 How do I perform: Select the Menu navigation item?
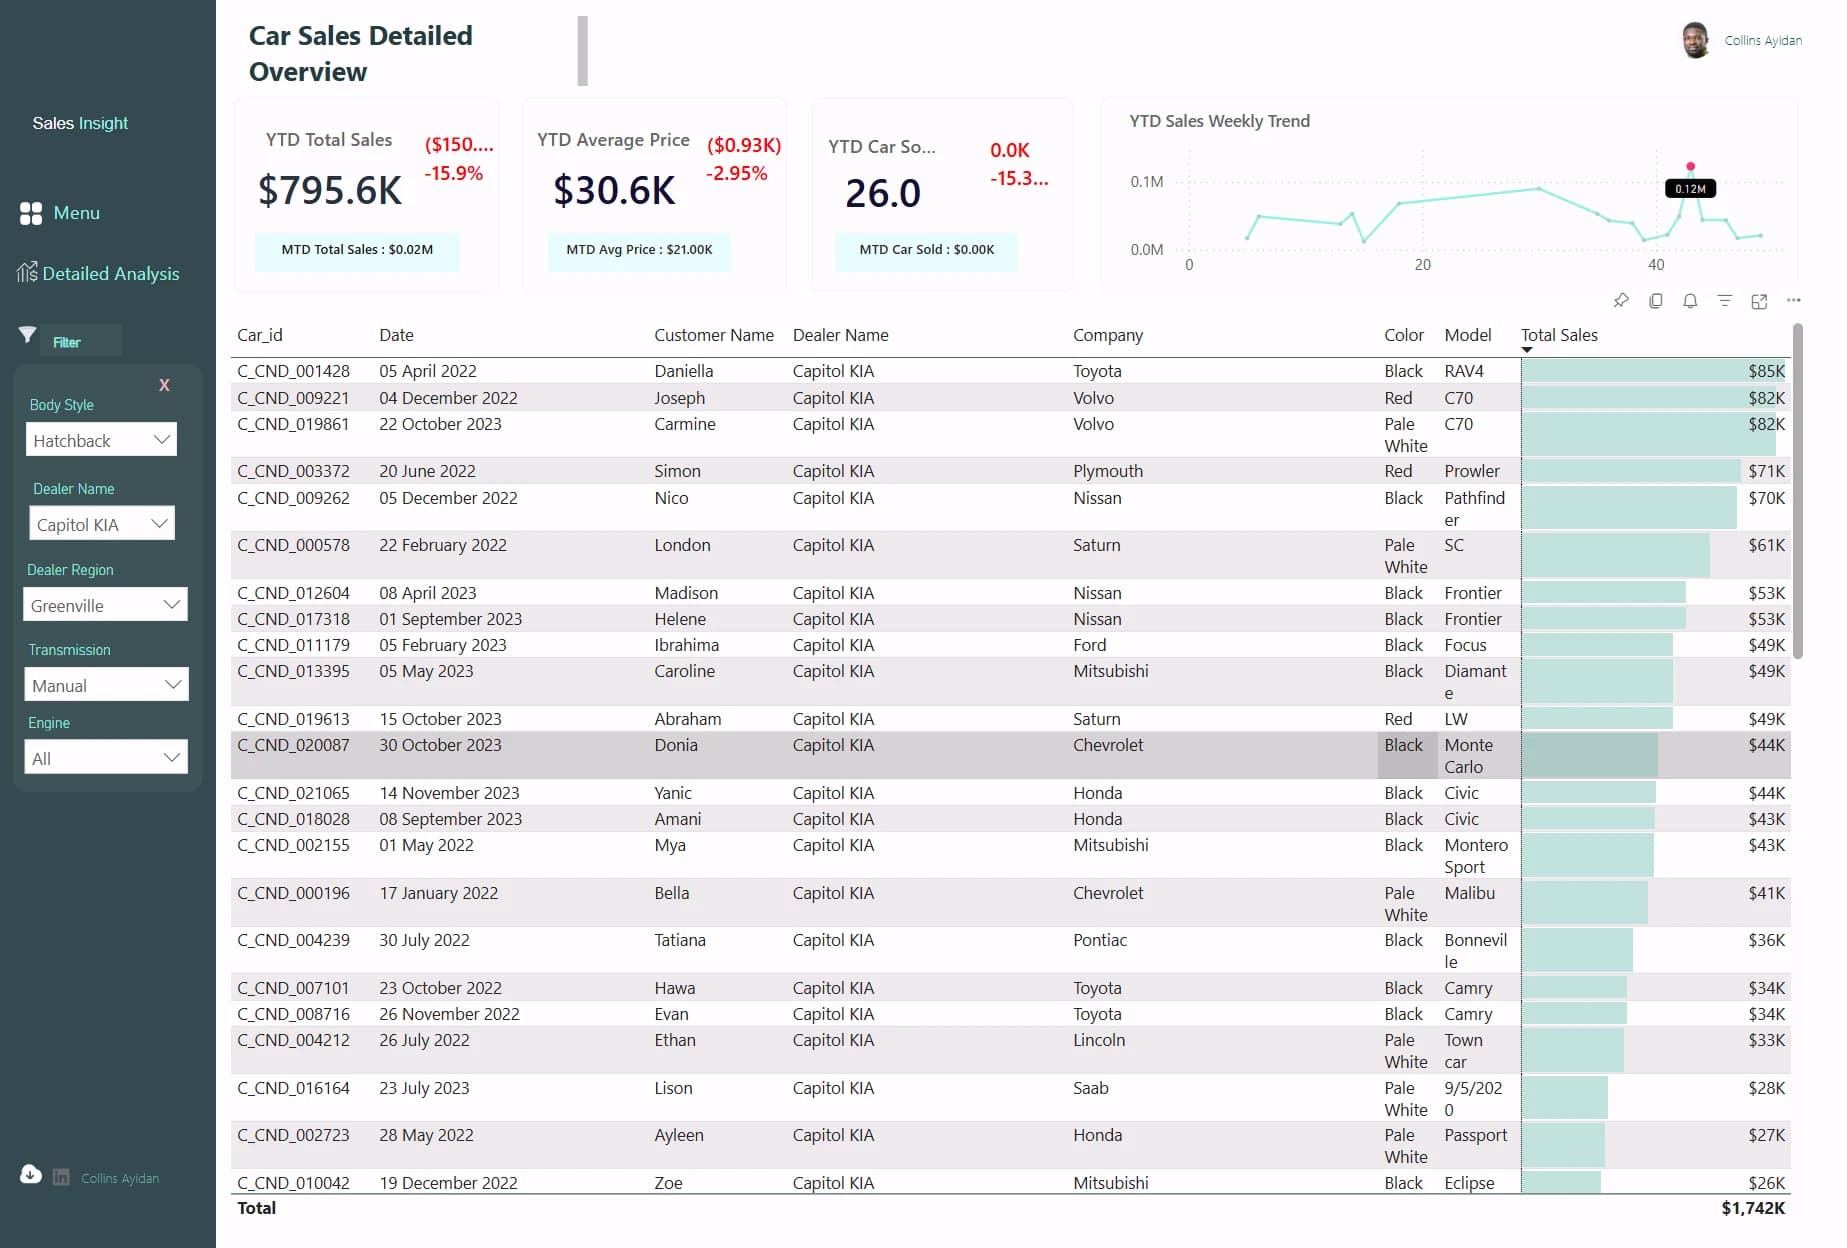tap(76, 213)
